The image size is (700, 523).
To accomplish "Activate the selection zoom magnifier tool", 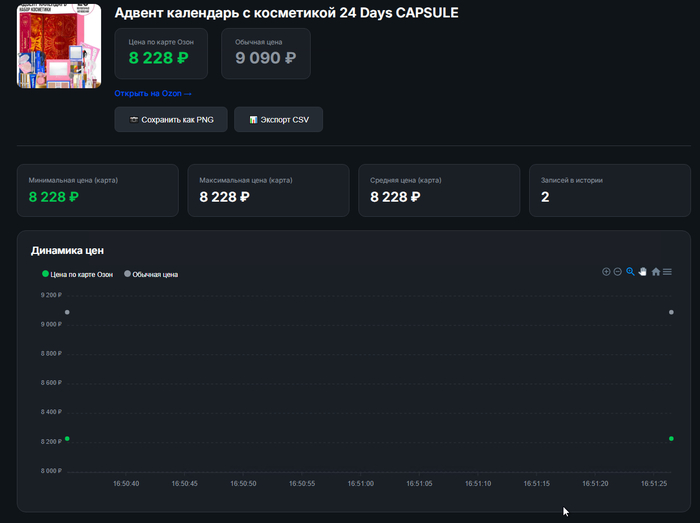I will (x=631, y=272).
